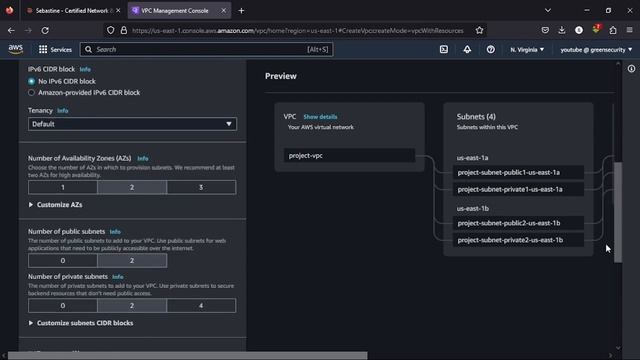Click the Subnets (4) heading
The height and width of the screenshot is (360, 640).
[x=476, y=117]
